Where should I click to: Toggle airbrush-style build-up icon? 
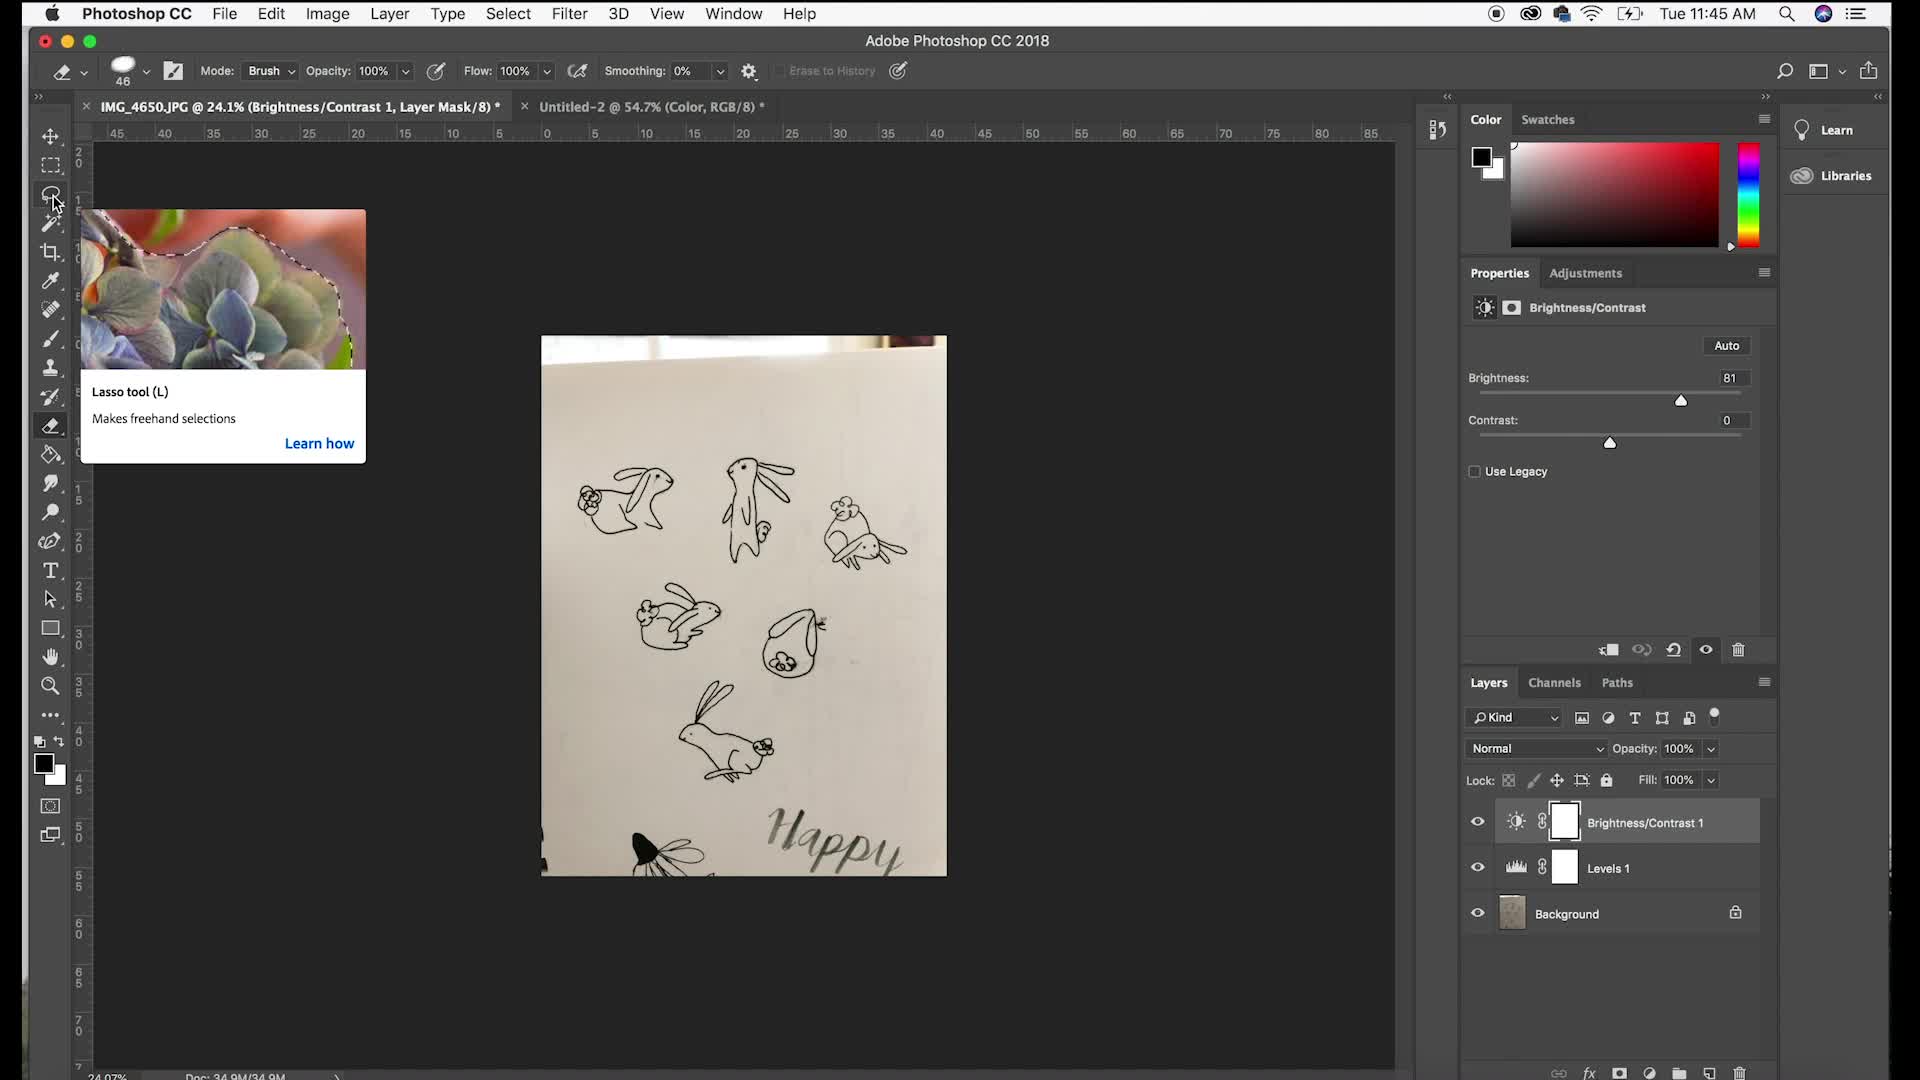point(577,71)
